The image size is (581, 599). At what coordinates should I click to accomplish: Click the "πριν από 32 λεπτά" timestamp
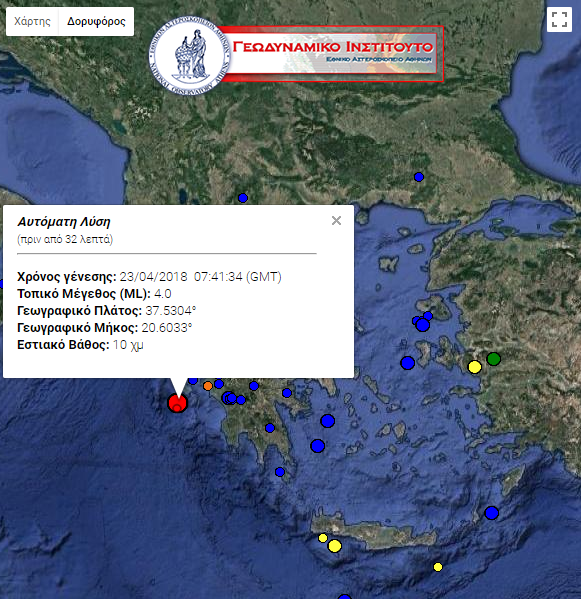pos(65,240)
